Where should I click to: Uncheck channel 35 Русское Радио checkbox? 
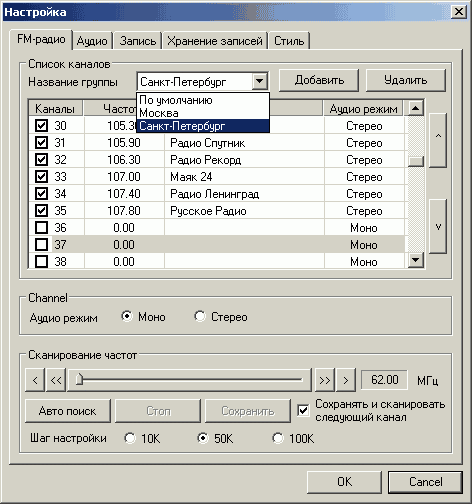click(x=41, y=211)
